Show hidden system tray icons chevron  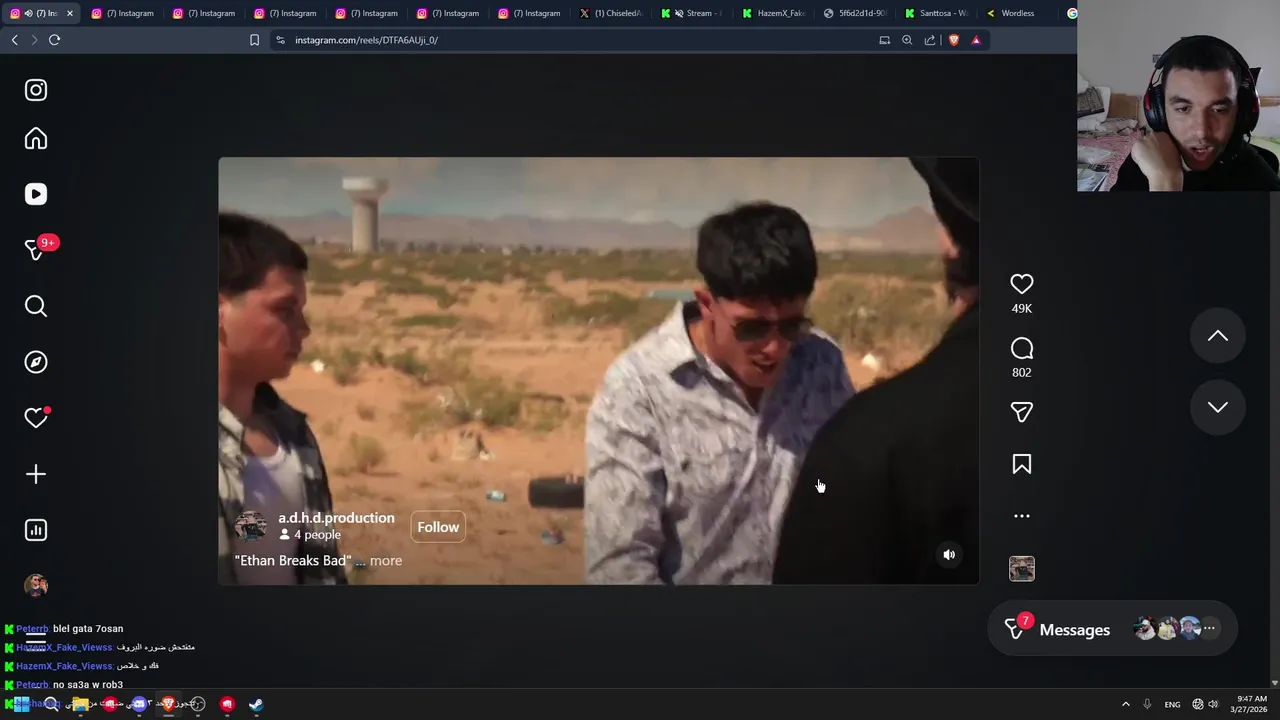pyautogui.click(x=1125, y=704)
